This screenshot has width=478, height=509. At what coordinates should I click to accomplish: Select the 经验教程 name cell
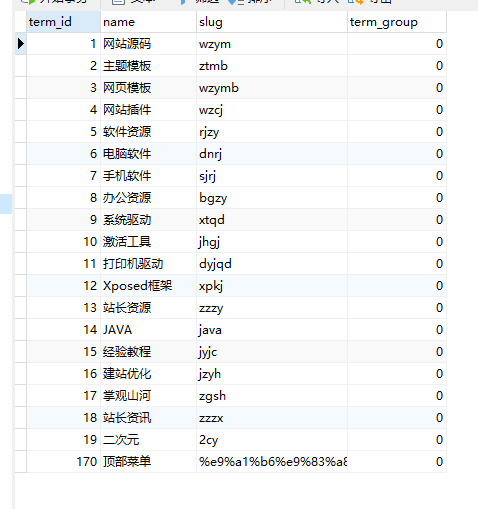[x=148, y=352]
